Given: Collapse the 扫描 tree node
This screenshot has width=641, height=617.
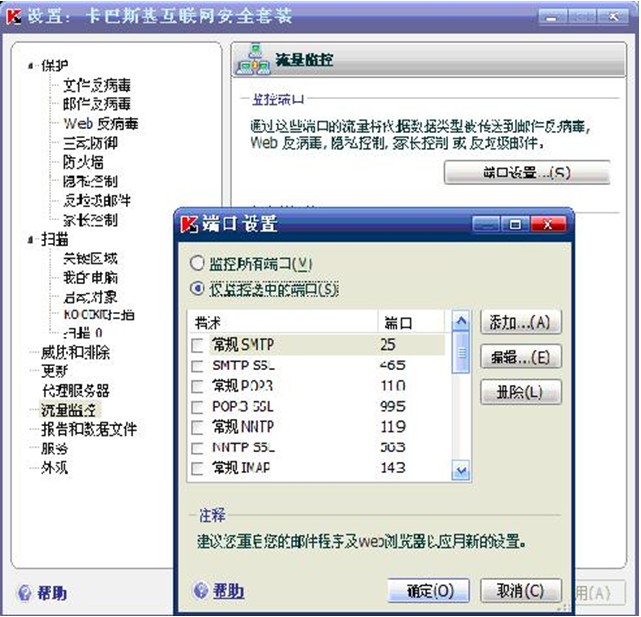Looking at the screenshot, I should click(31, 240).
